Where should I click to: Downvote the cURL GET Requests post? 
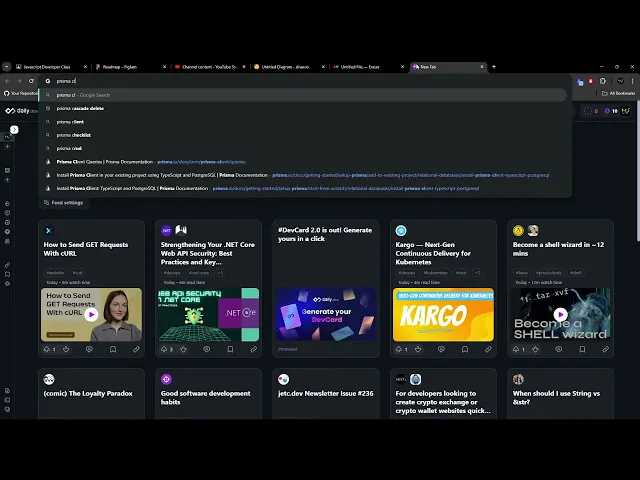[66, 349]
